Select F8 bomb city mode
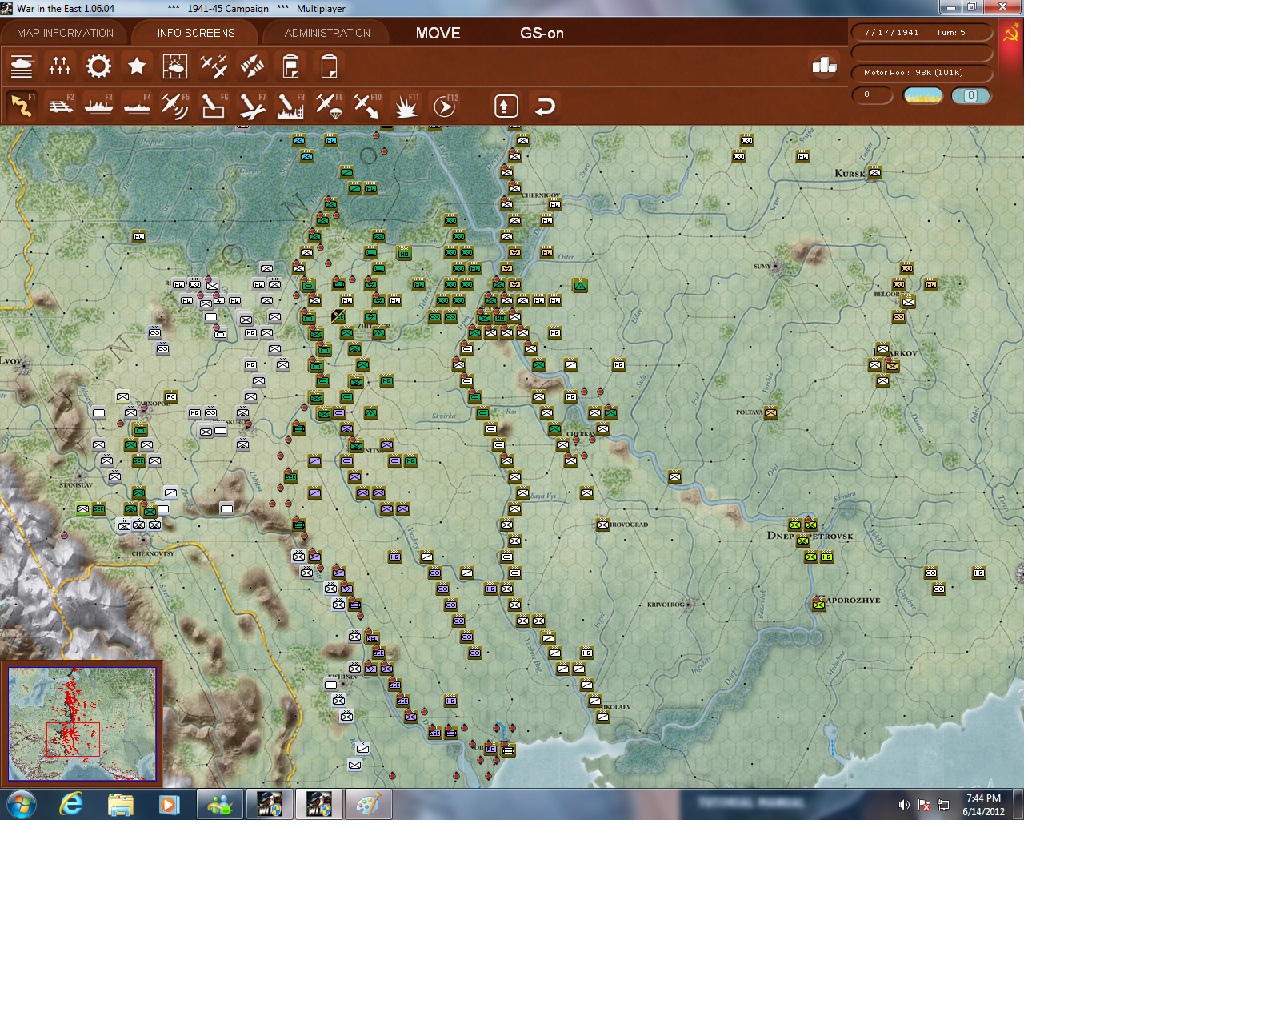Screen dimensions: 1280x1024 tap(290, 105)
